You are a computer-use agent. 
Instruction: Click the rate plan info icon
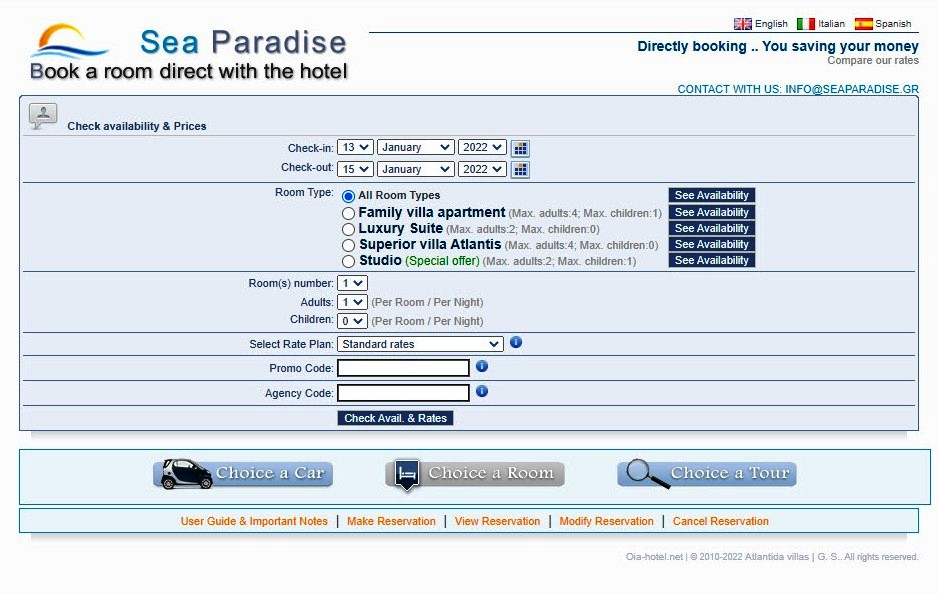coord(516,342)
